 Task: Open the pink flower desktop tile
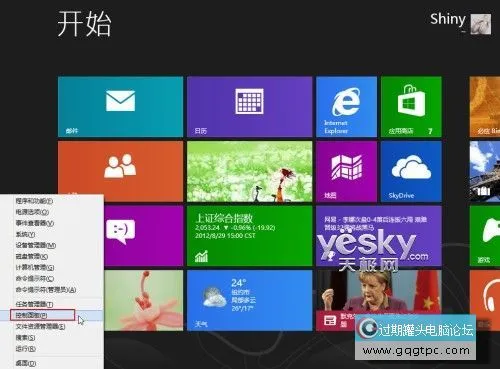point(144,300)
